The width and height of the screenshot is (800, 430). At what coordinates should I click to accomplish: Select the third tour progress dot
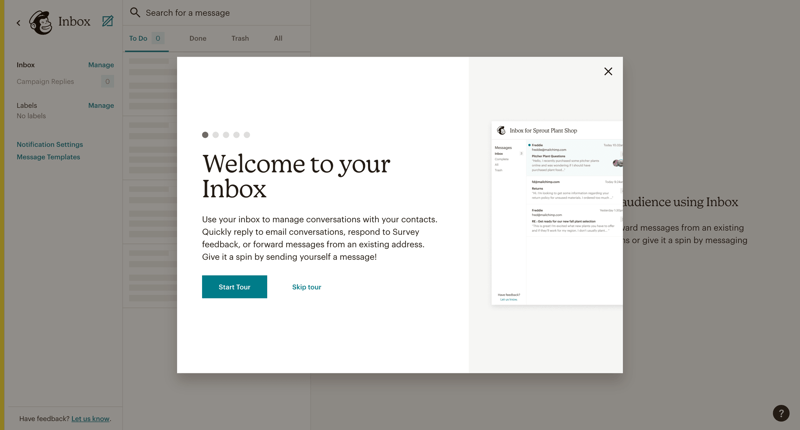(226, 135)
